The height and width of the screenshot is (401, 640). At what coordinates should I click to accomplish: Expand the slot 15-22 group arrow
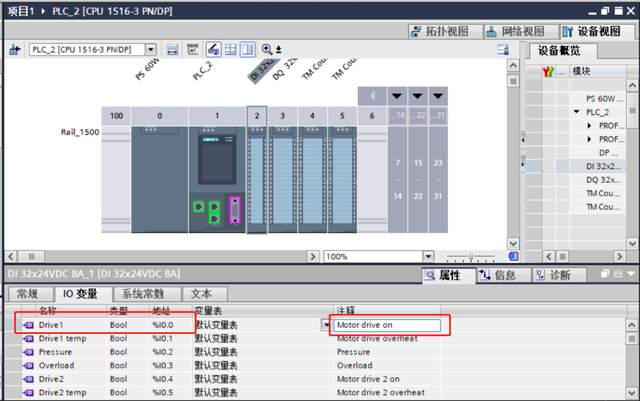pos(417,96)
